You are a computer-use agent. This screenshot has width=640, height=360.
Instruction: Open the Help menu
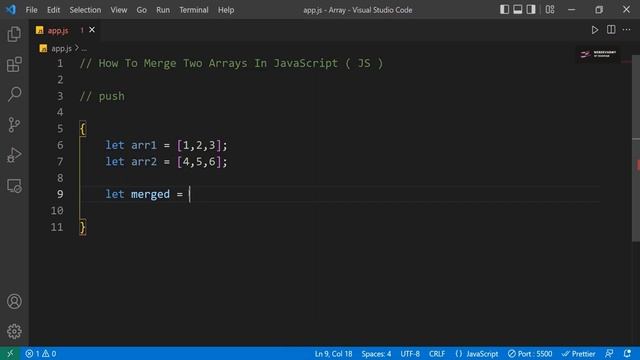coord(226,10)
